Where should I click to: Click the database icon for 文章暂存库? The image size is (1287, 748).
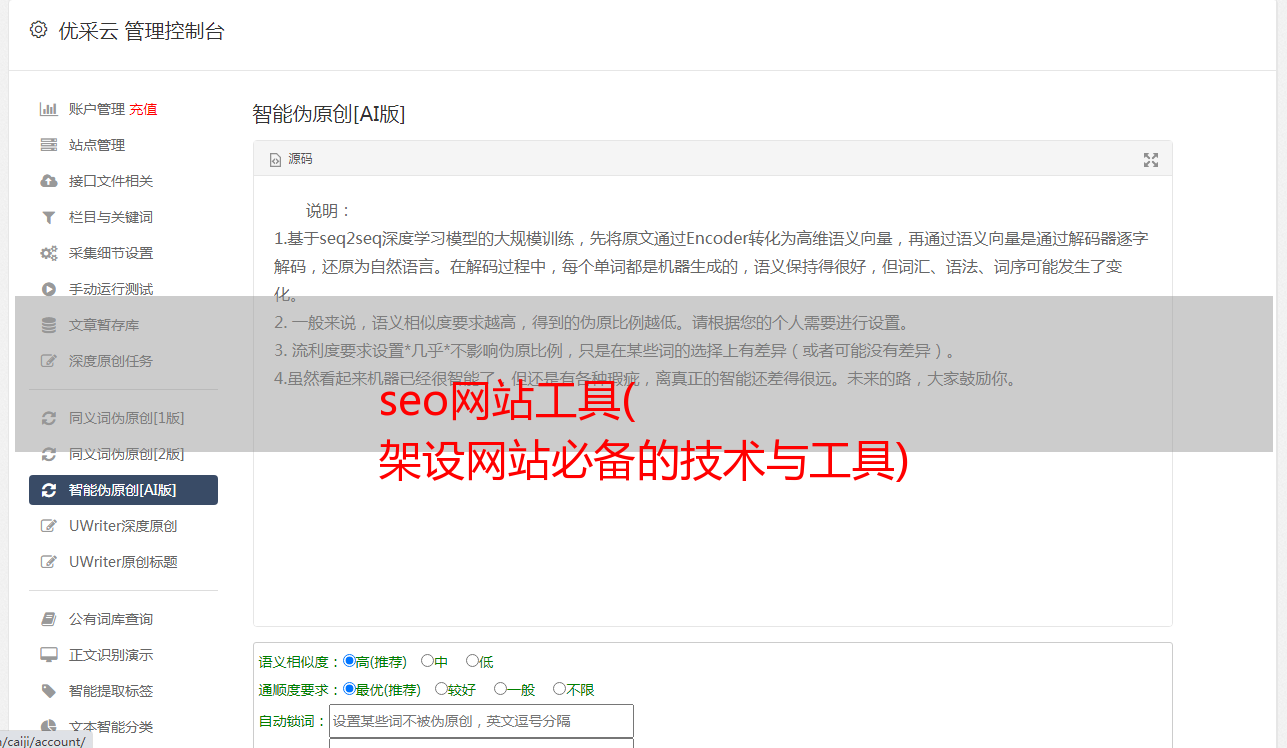pos(48,325)
